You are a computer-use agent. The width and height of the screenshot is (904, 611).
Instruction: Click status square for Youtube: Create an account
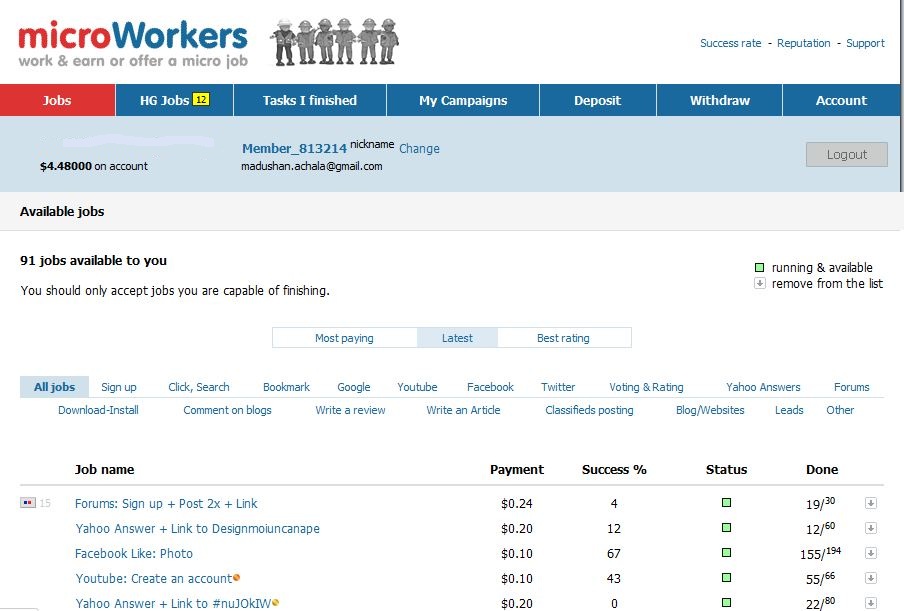[x=726, y=578]
